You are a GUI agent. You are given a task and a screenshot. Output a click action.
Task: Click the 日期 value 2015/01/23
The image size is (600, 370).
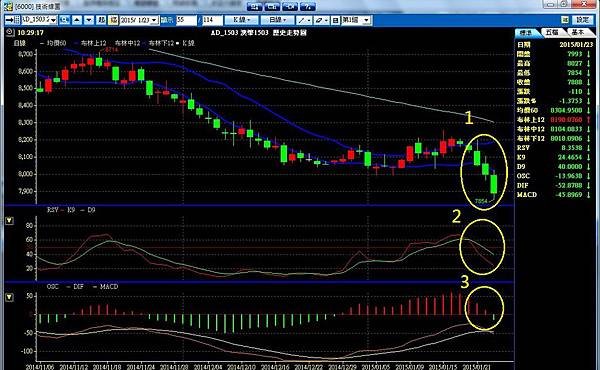click(576, 44)
